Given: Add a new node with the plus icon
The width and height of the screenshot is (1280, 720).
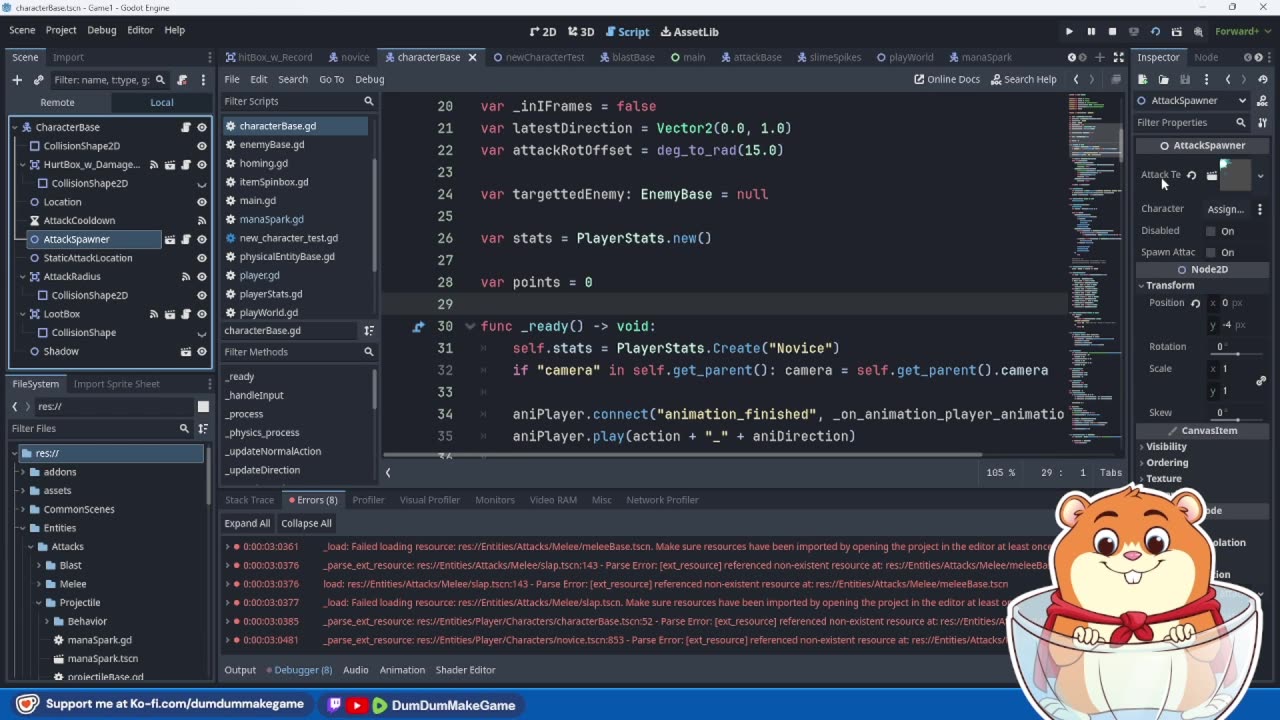Looking at the screenshot, I should tap(17, 80).
